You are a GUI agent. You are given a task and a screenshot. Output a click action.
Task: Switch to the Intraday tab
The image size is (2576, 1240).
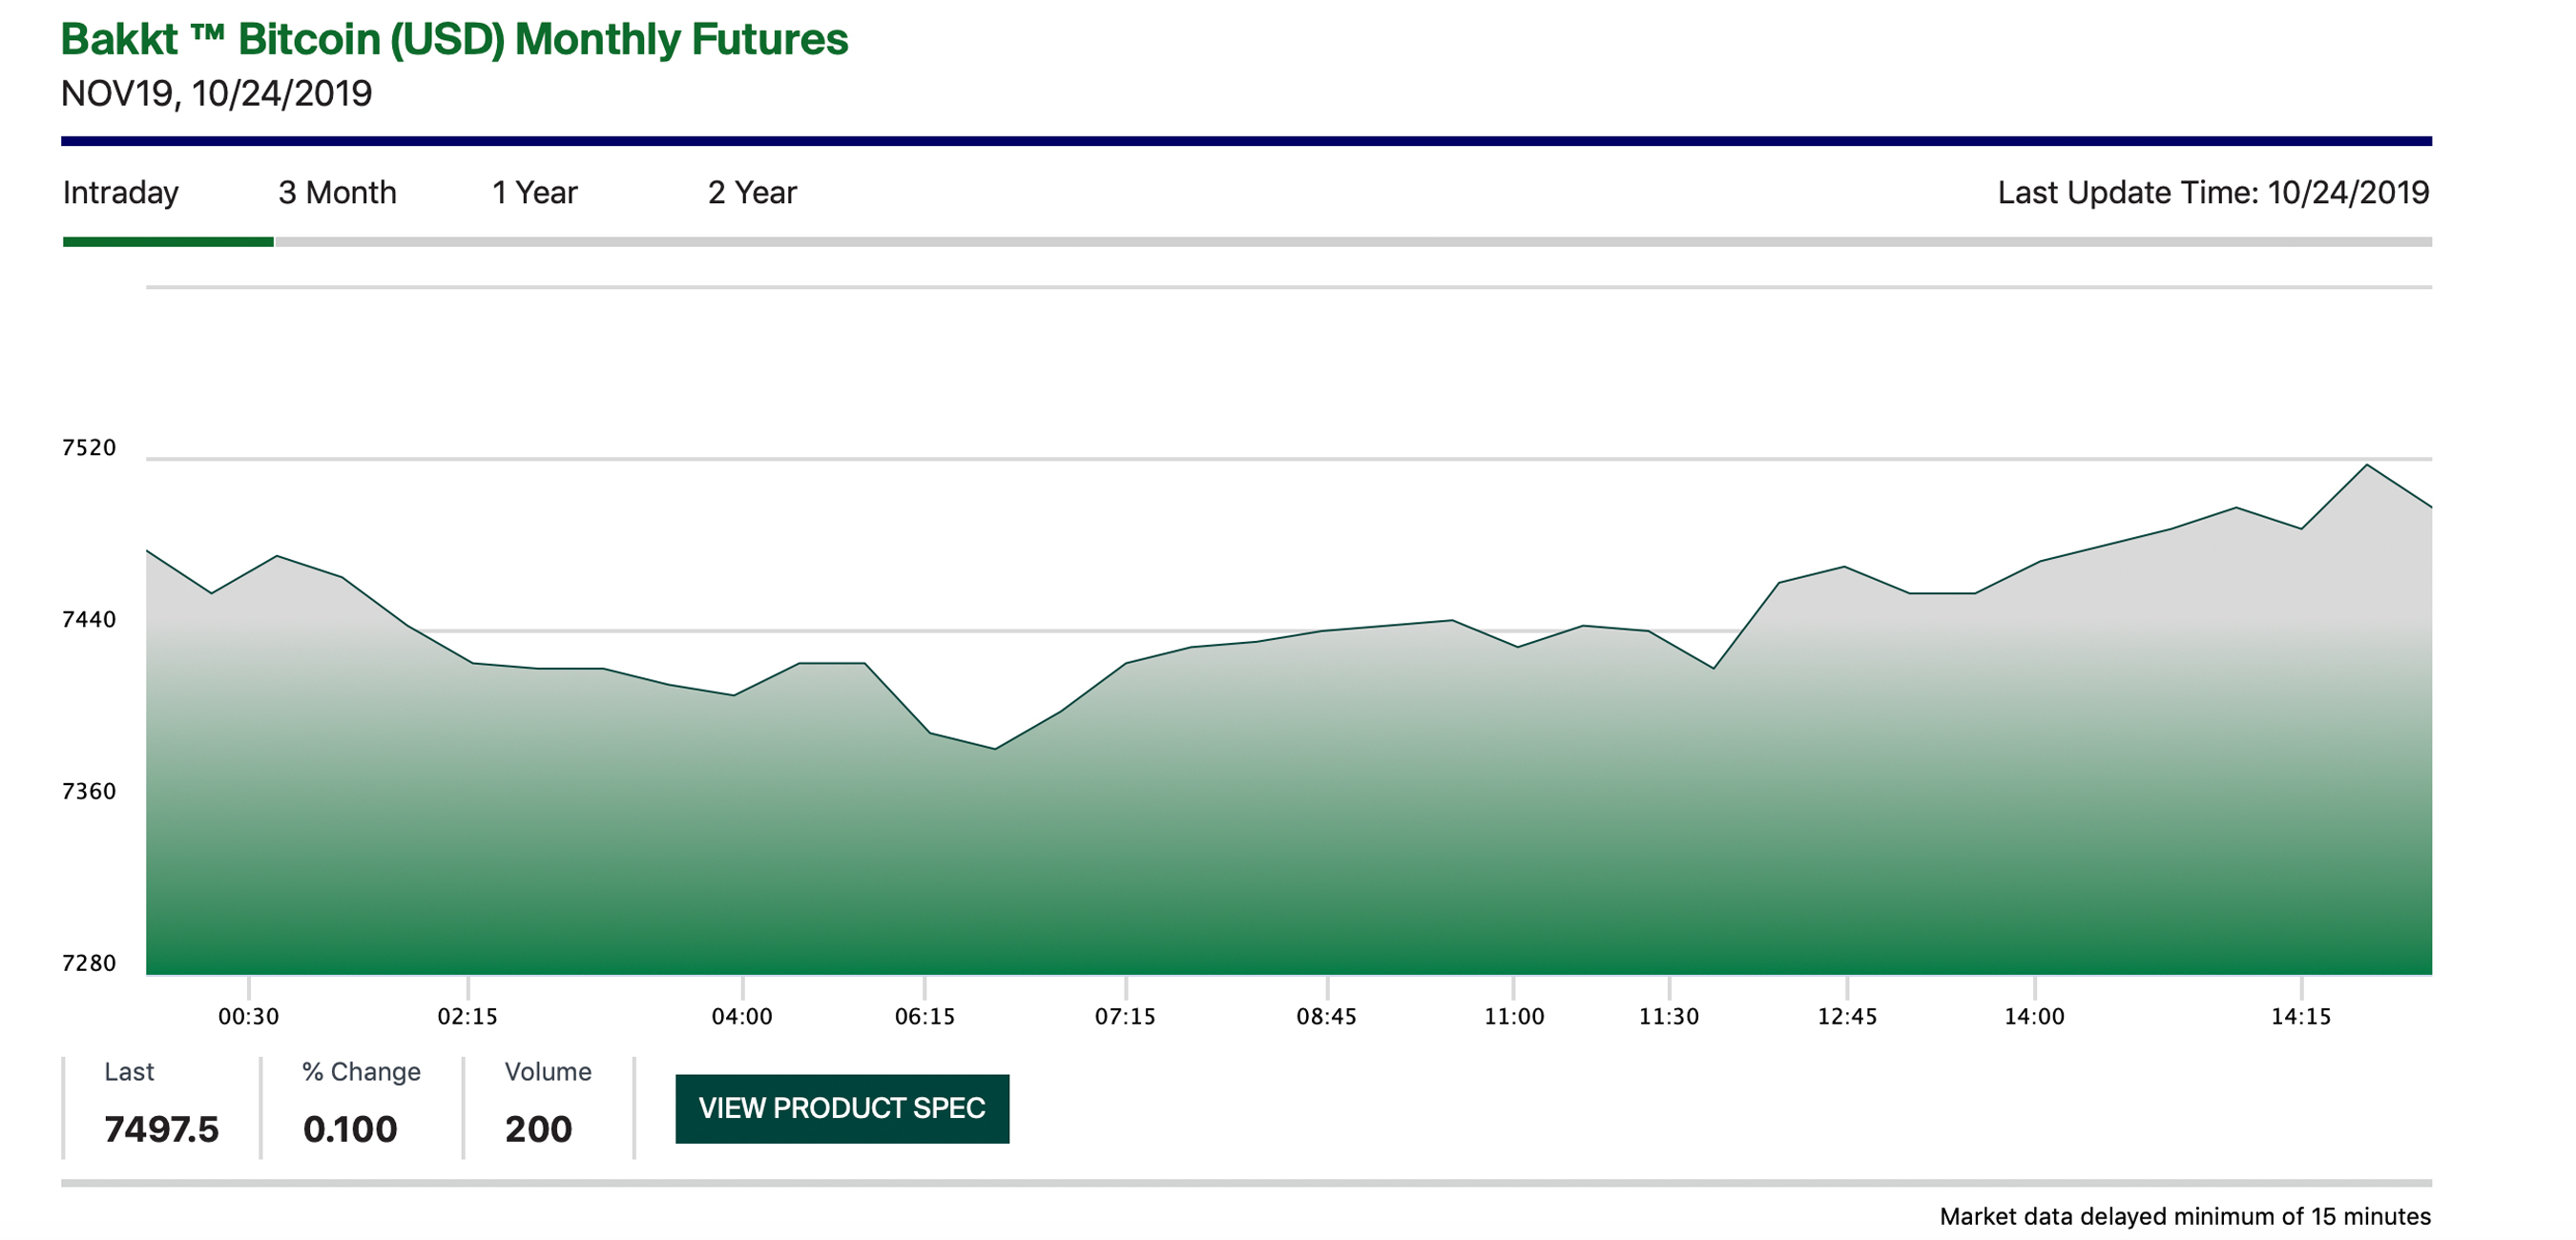(121, 192)
